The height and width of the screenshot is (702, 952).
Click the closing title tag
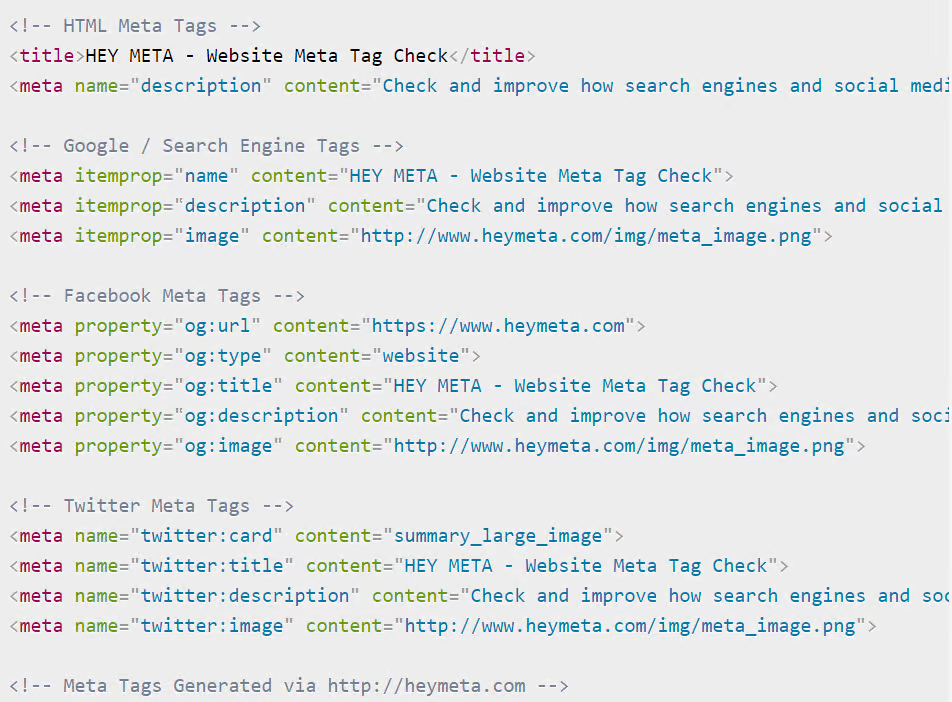point(492,56)
